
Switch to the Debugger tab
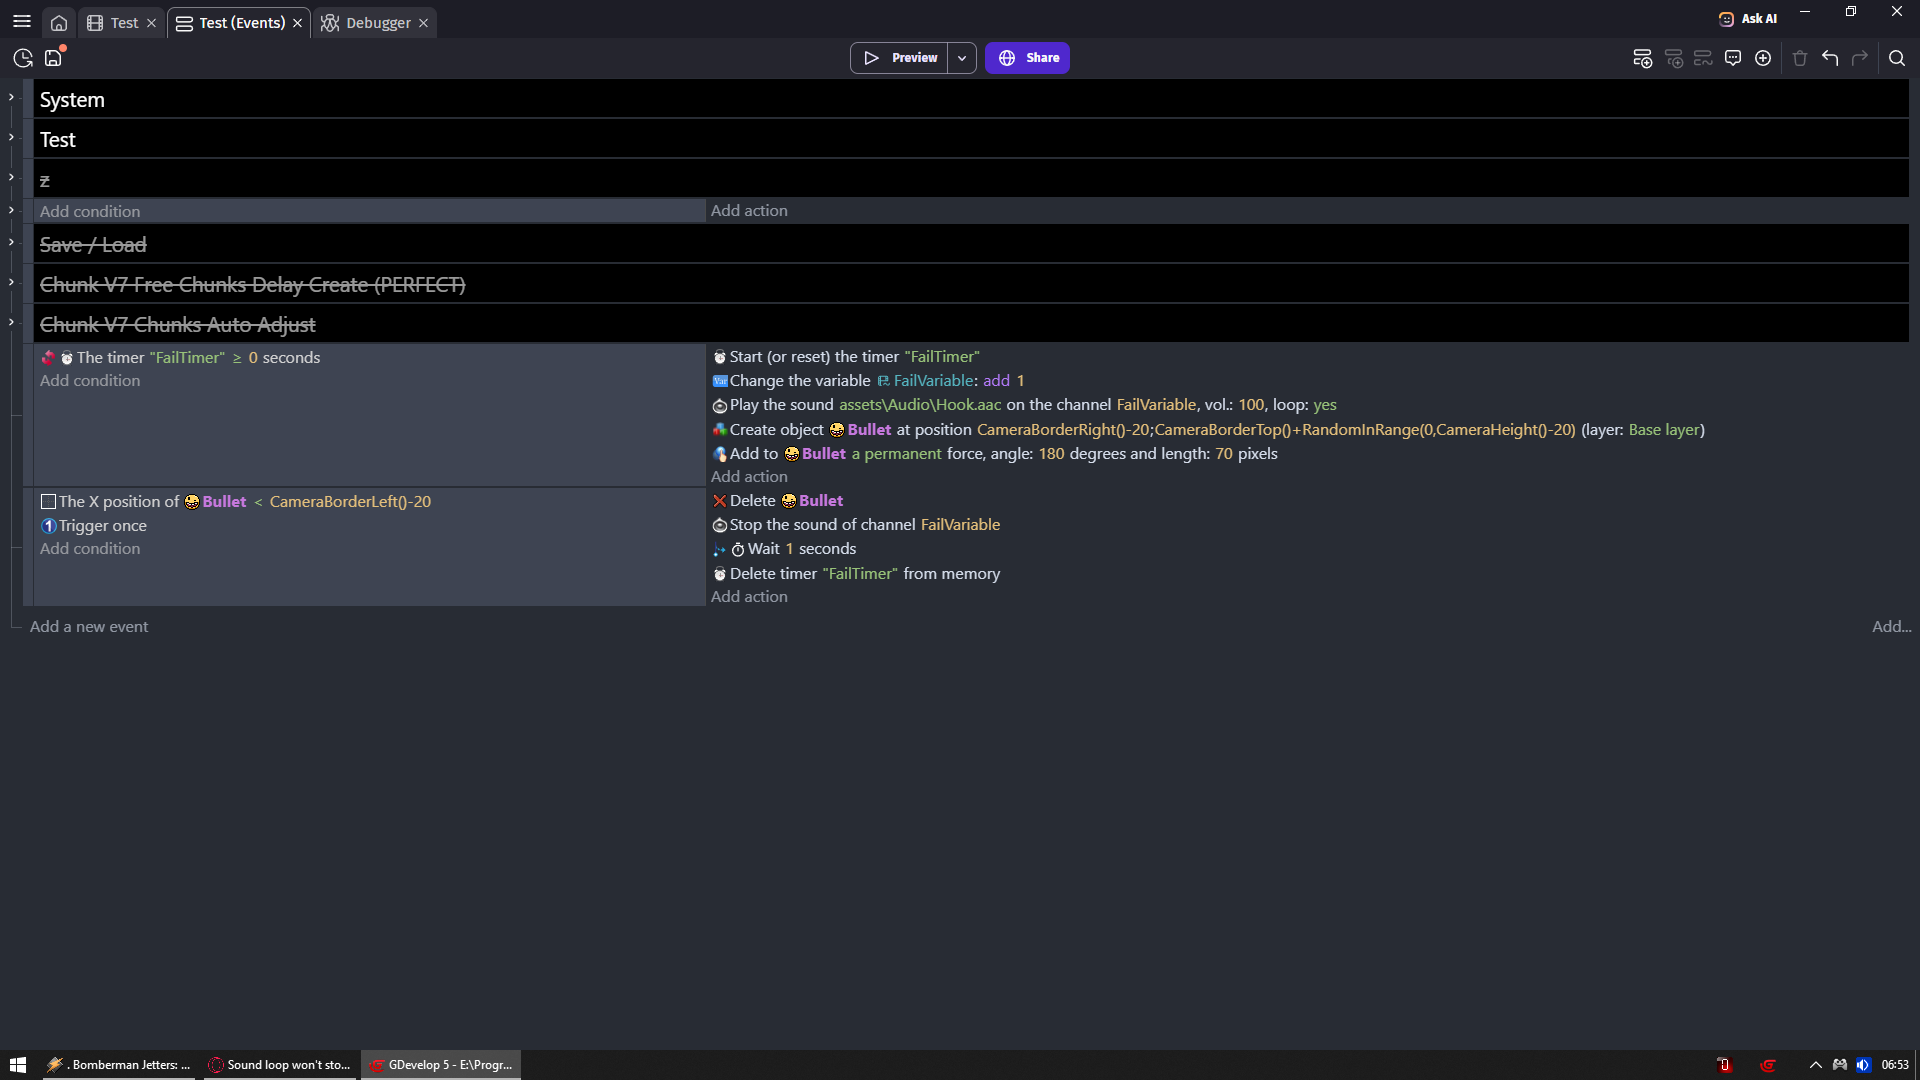point(377,23)
